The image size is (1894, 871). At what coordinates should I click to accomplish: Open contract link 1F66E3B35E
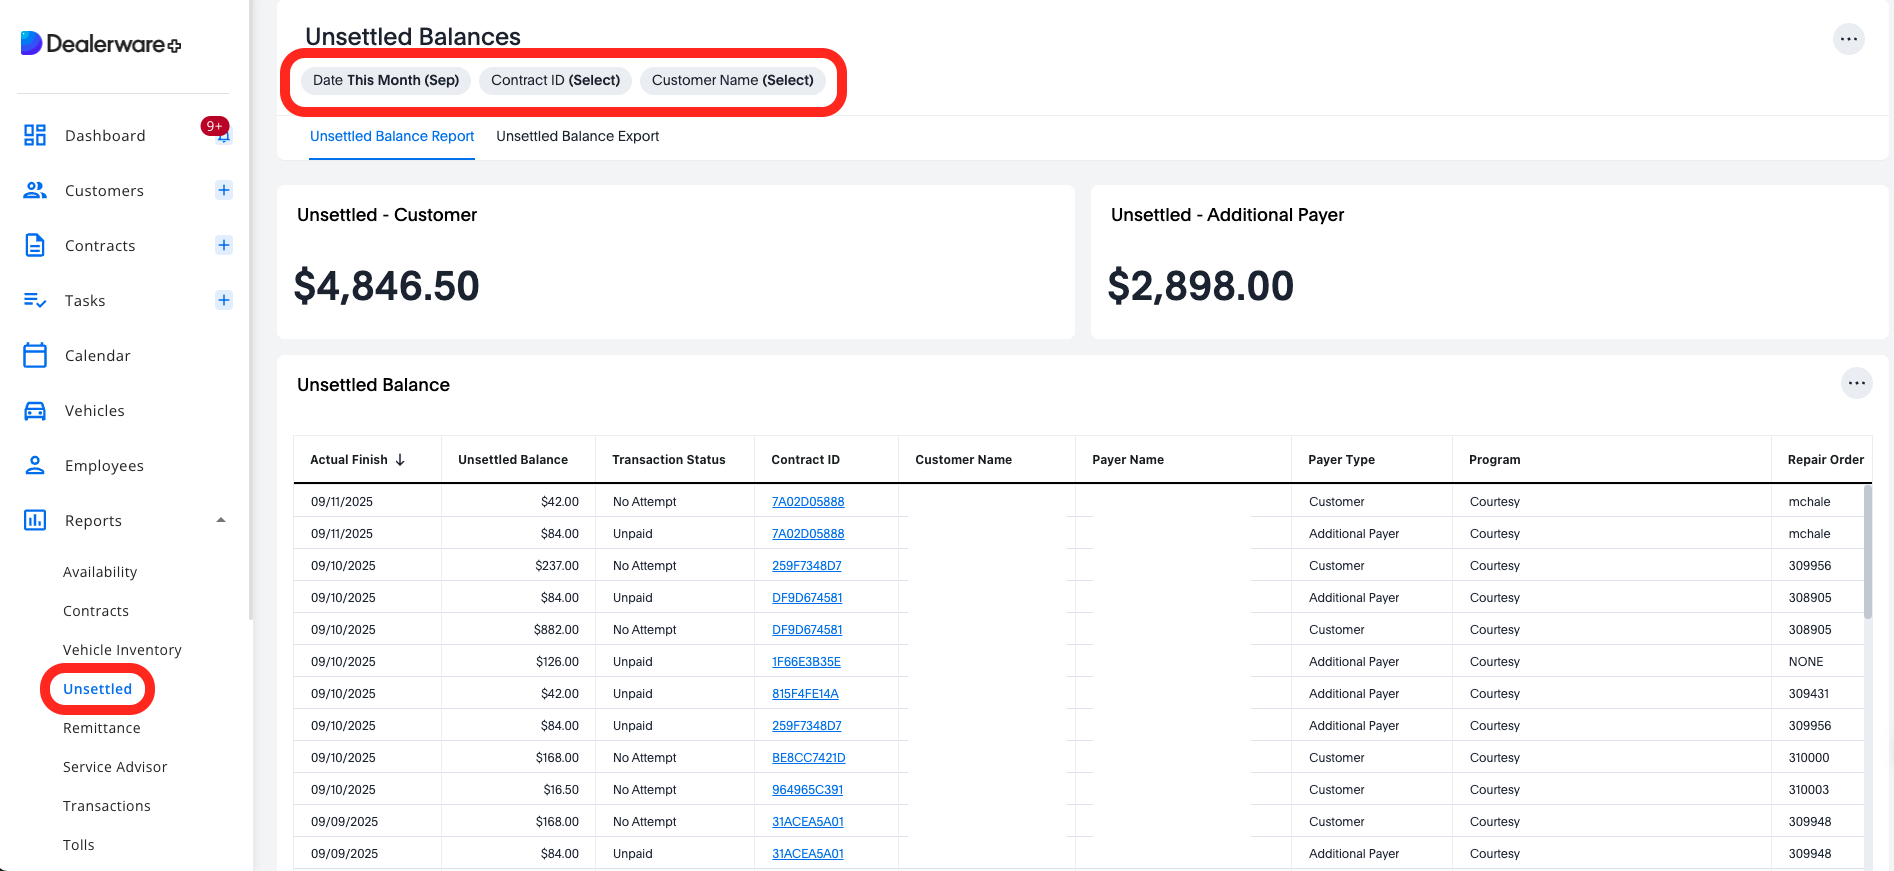coord(806,662)
